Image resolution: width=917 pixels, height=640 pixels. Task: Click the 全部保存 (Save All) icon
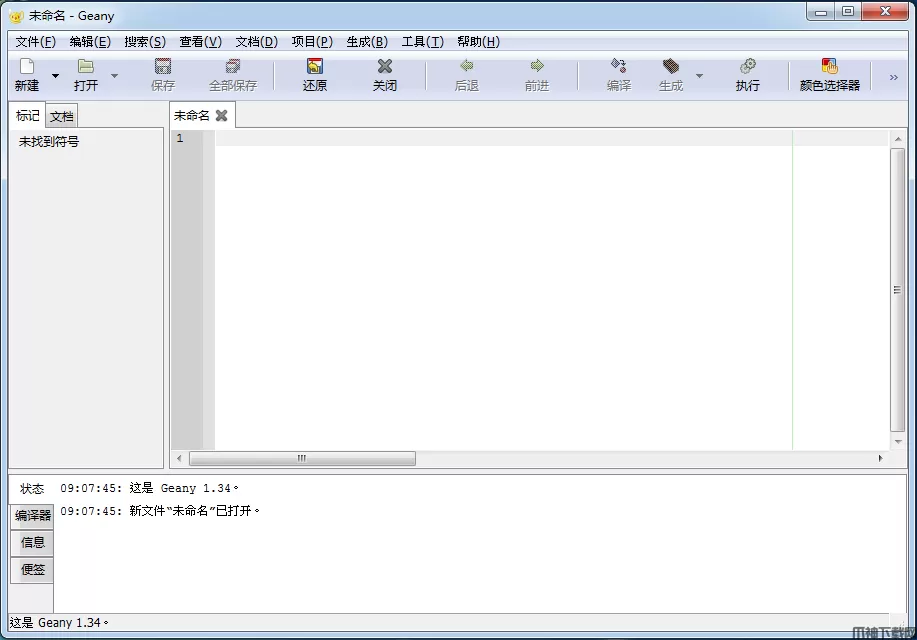click(233, 66)
